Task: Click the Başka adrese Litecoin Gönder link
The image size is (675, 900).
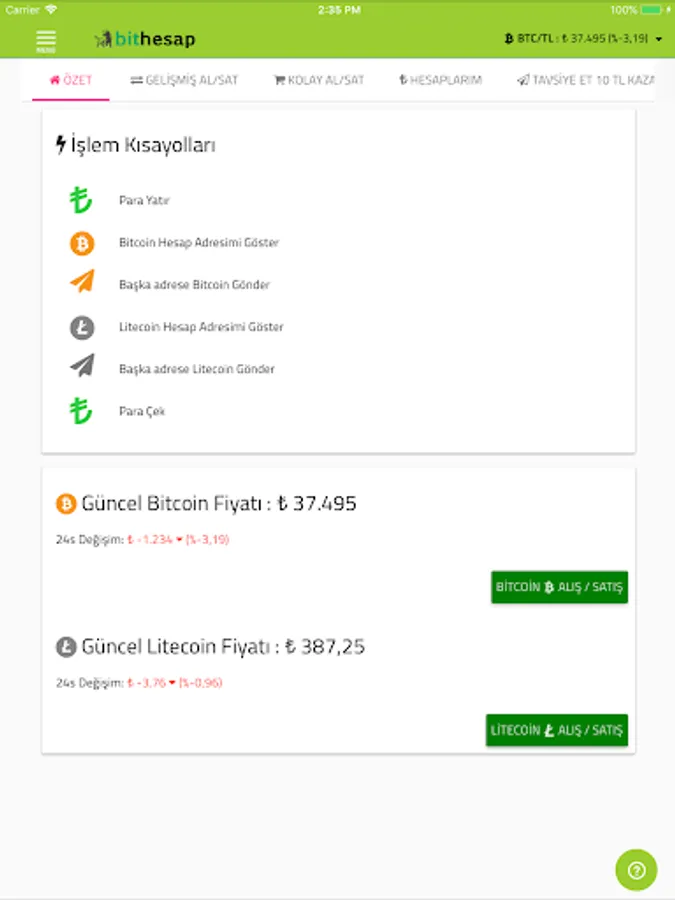Action: [196, 369]
